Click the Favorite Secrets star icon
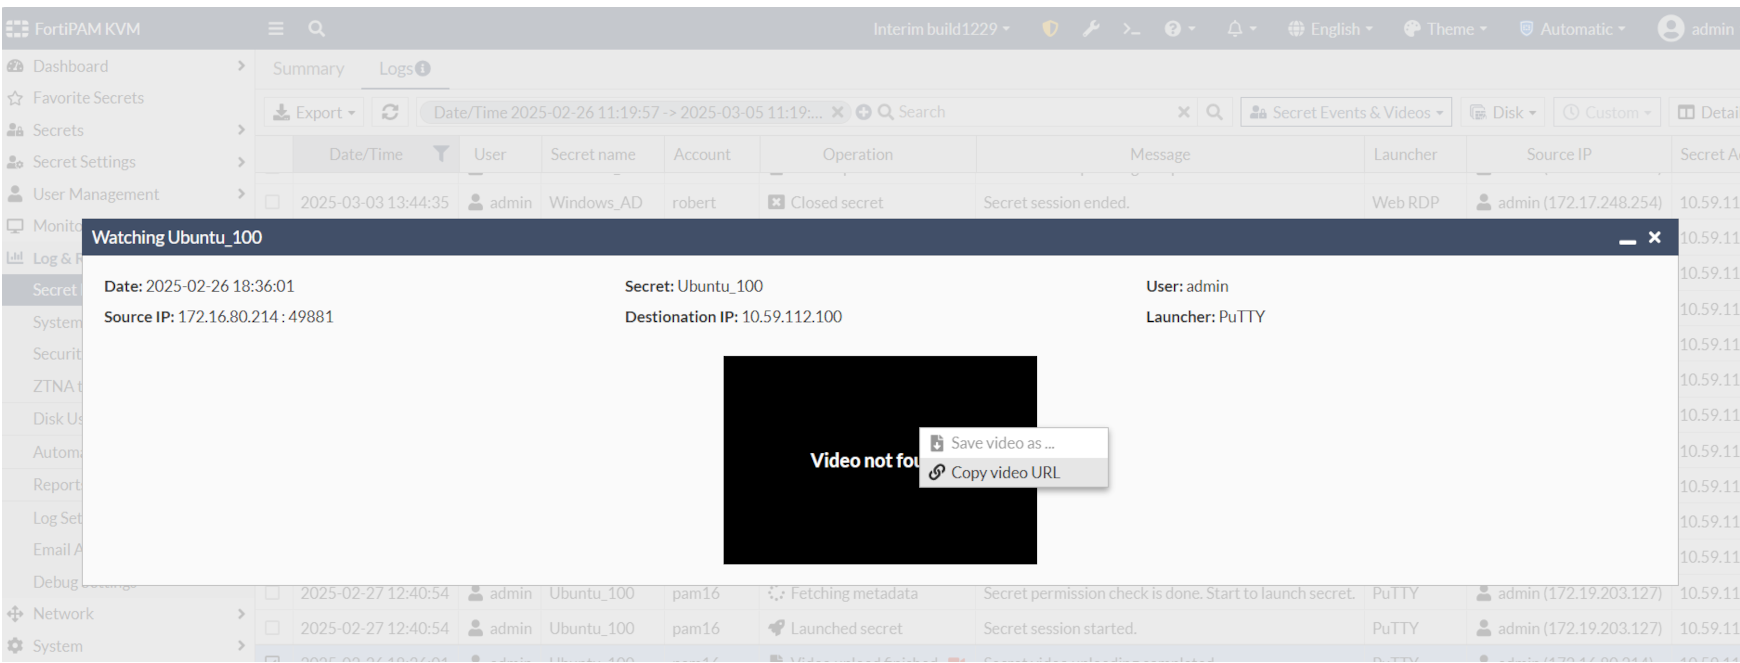The height and width of the screenshot is (663, 1740). [x=15, y=98]
